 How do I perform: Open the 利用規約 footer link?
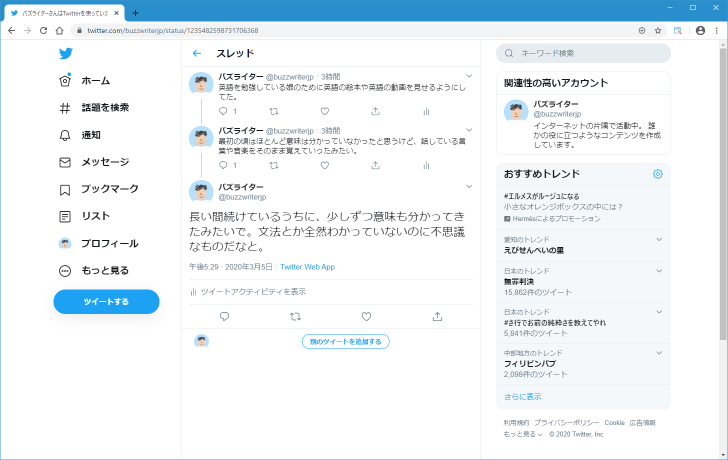coord(516,423)
